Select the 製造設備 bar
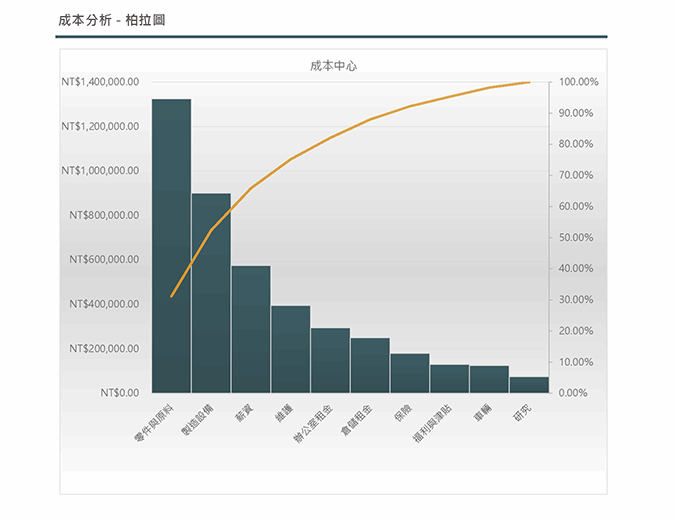Screen dimensions: 675x520 pos(211,293)
